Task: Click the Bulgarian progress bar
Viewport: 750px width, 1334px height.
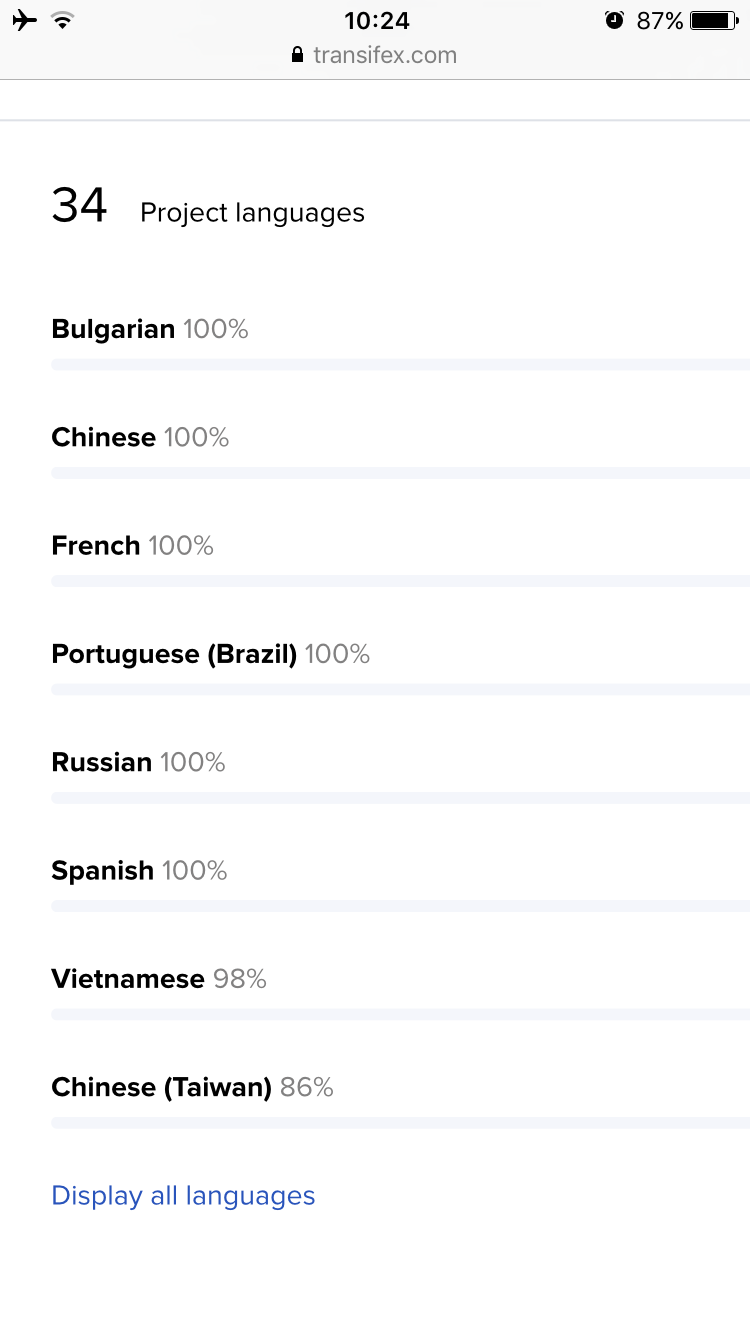Action: coord(400,365)
